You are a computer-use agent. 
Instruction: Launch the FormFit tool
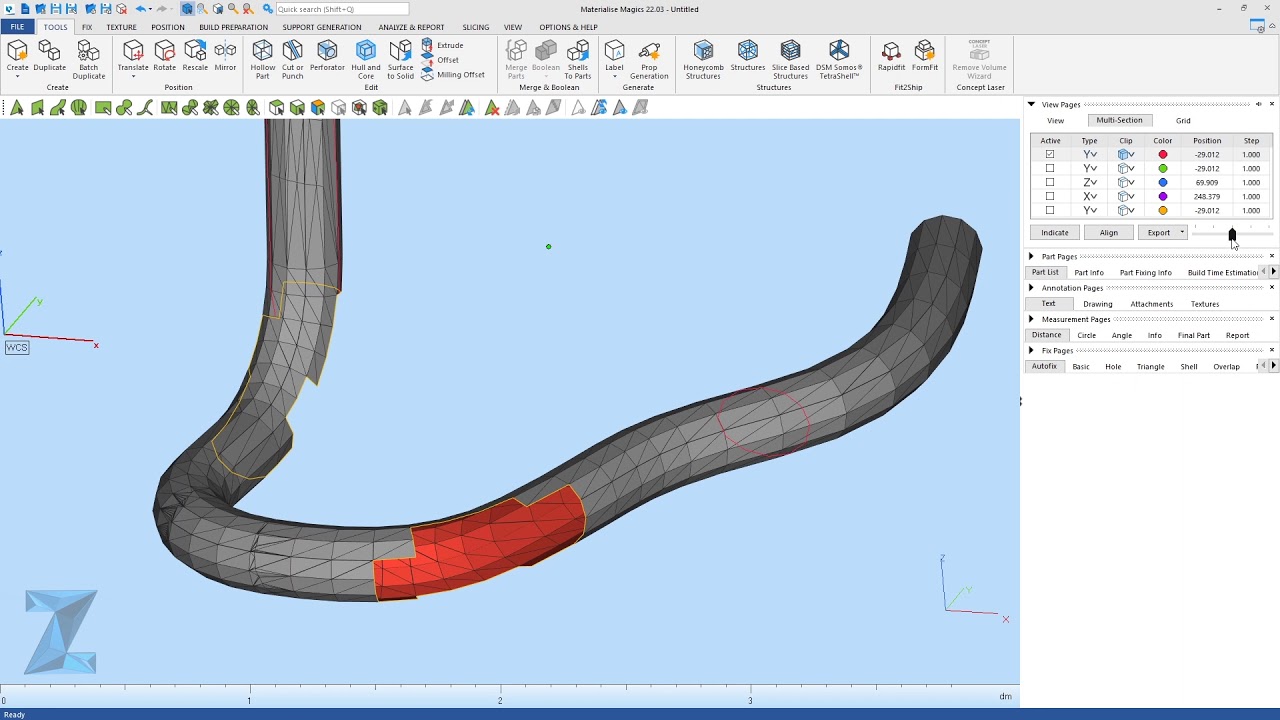pos(925,56)
